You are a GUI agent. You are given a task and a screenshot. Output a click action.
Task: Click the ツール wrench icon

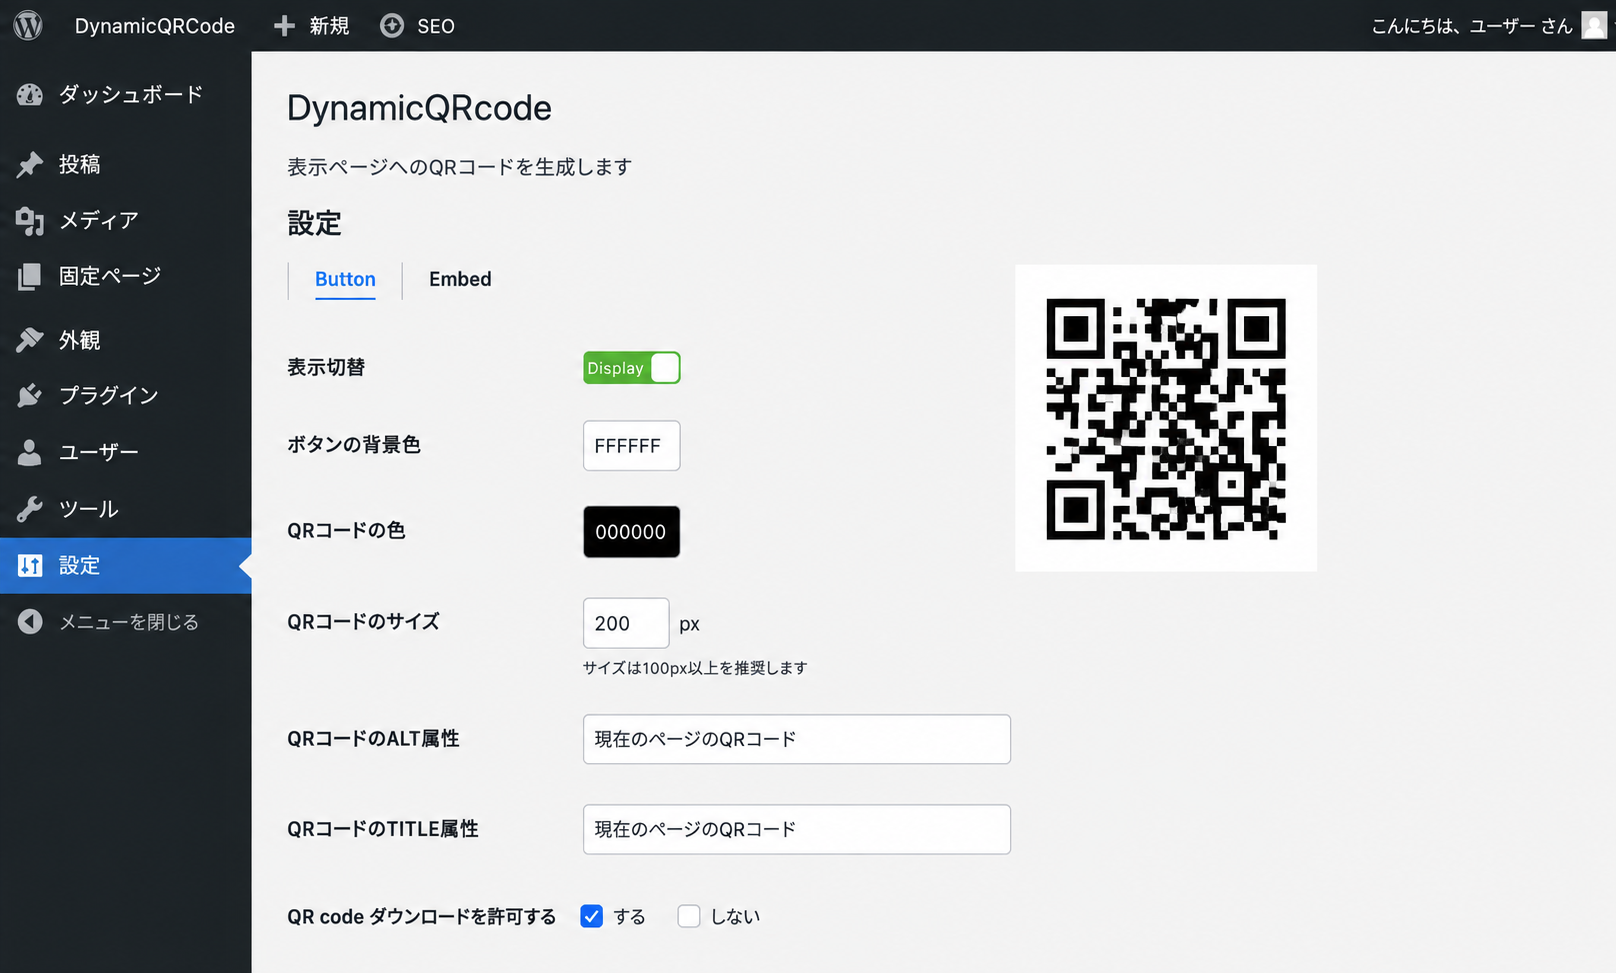click(30, 509)
